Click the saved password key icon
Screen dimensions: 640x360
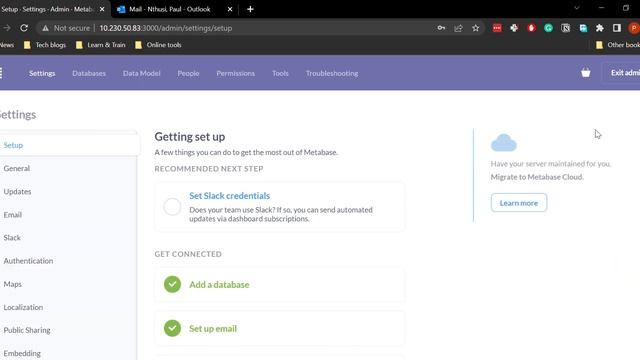(441, 28)
